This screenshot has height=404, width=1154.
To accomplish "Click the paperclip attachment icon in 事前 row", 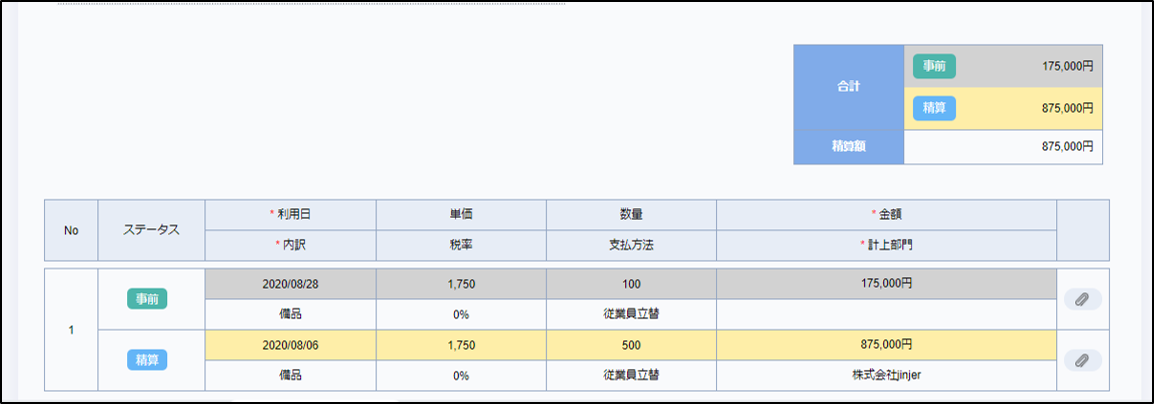I will point(1082,299).
